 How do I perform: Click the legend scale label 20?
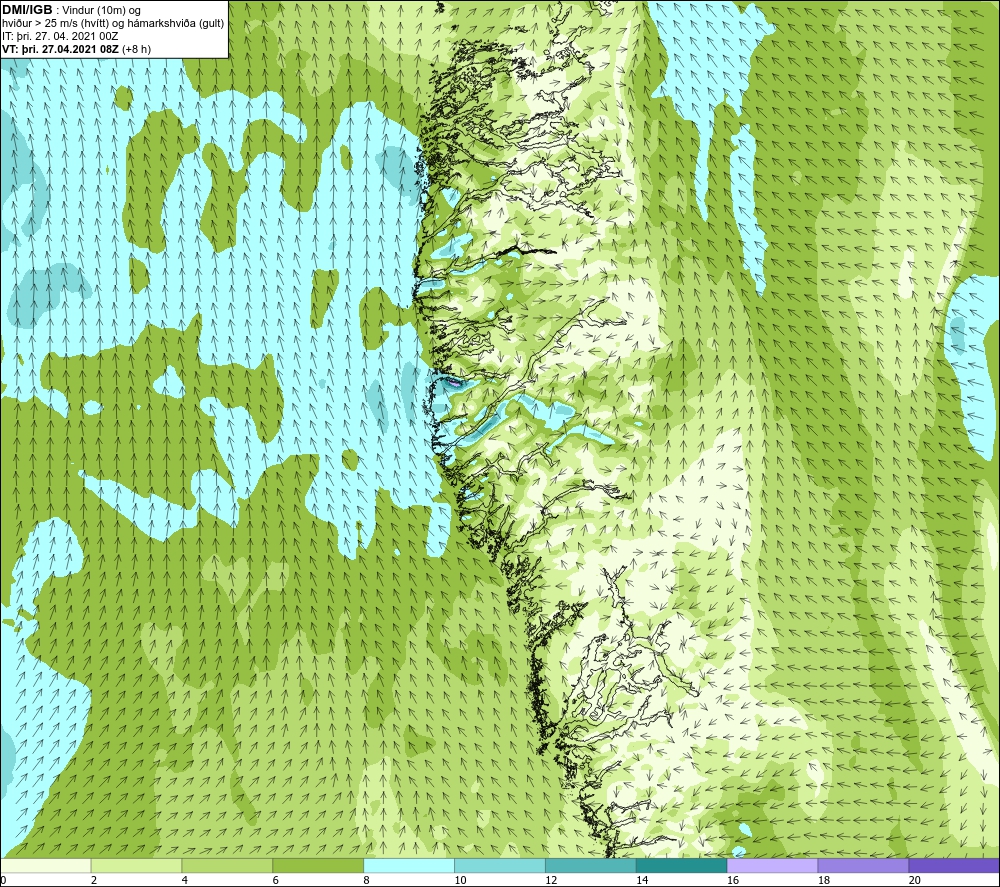coord(915,880)
